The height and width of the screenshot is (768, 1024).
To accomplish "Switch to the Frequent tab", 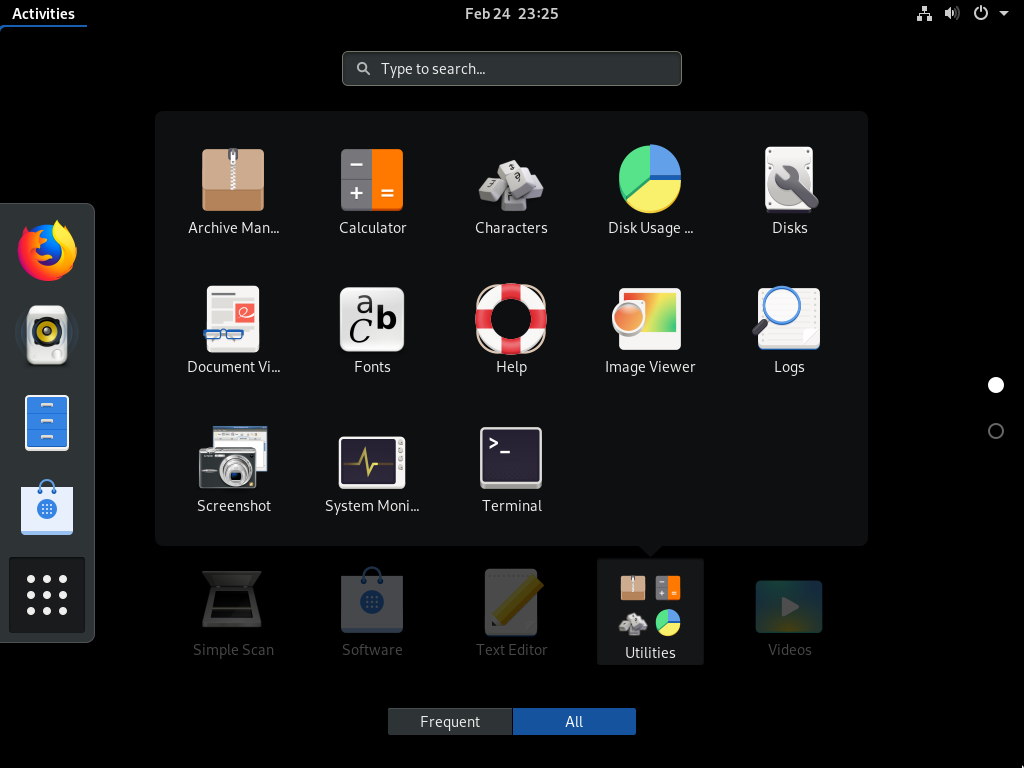I will (450, 722).
